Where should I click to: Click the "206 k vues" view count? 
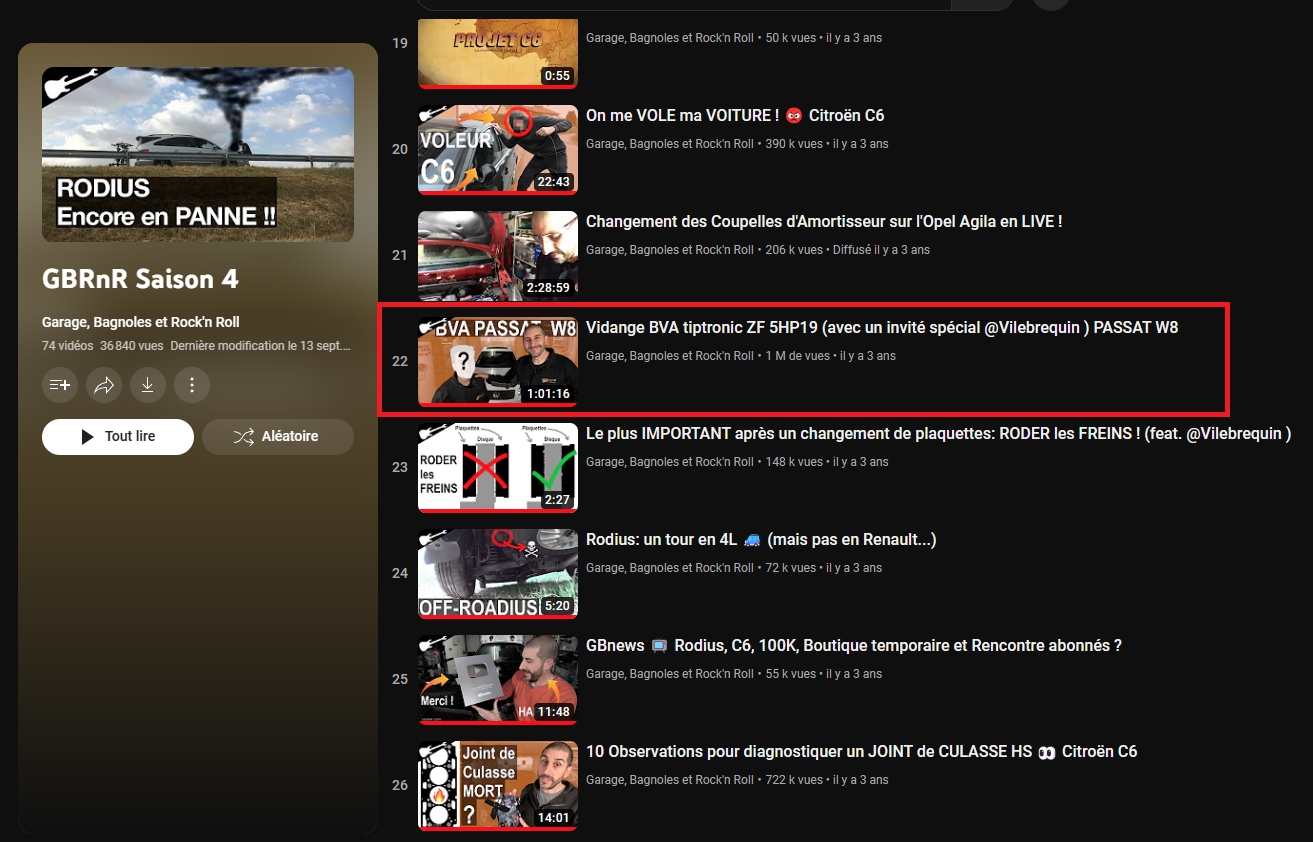tap(795, 250)
